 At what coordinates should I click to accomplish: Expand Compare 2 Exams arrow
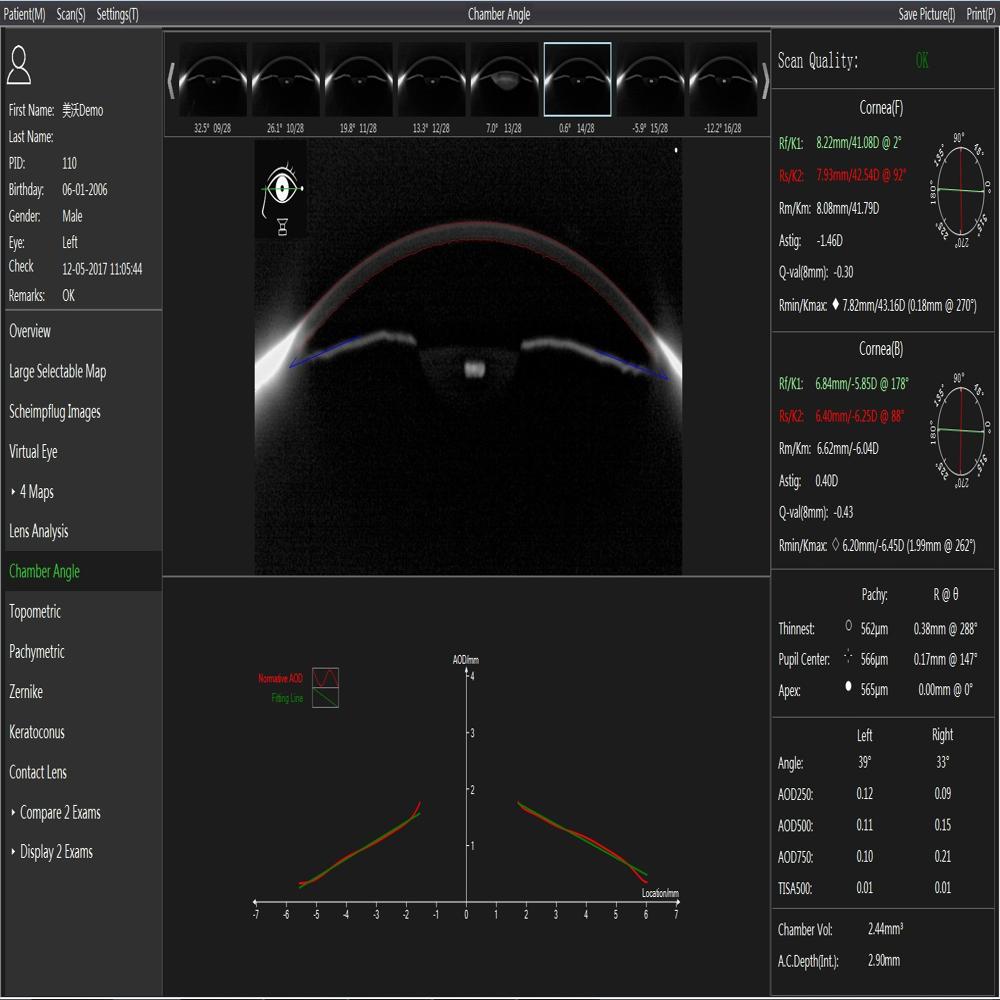click(13, 812)
